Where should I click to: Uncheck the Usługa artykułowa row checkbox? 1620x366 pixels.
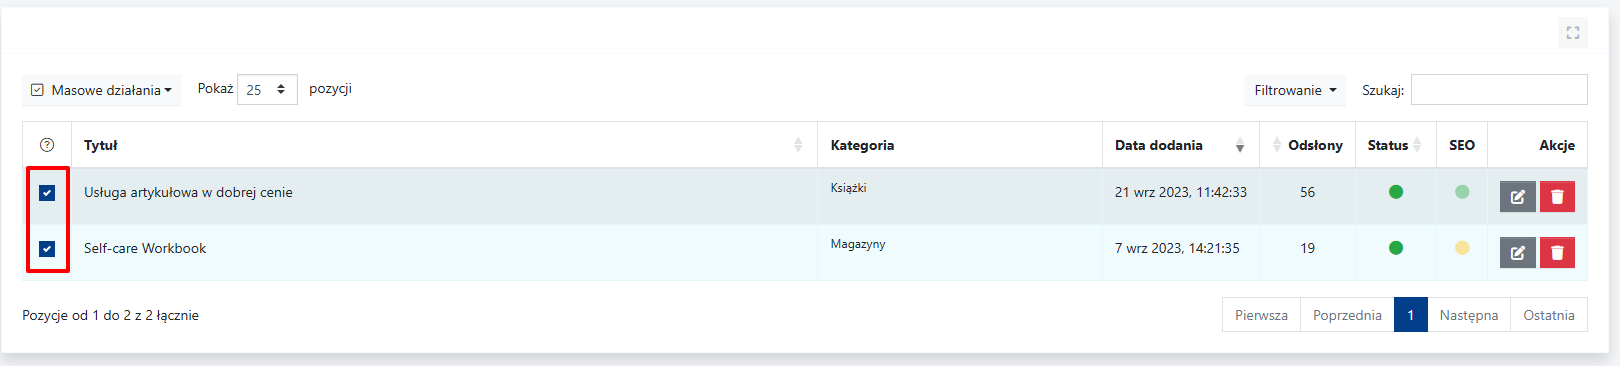(x=47, y=192)
